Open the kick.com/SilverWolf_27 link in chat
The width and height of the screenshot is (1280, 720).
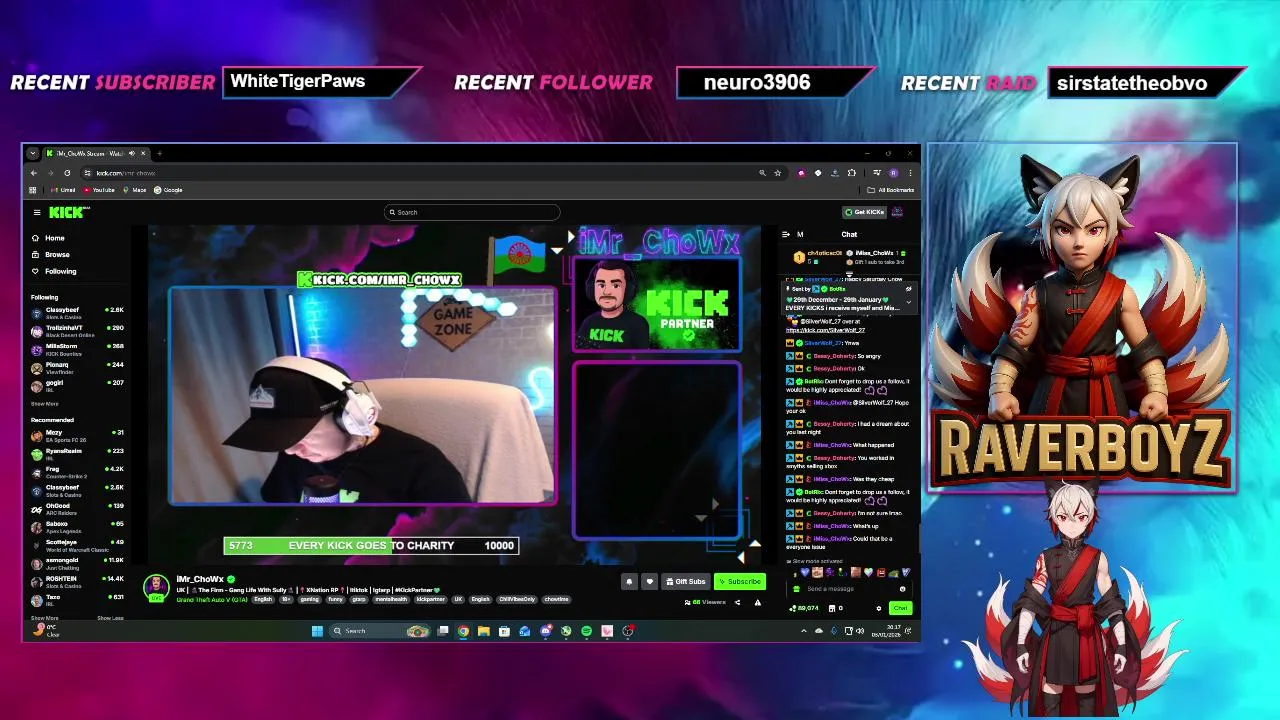pos(825,330)
